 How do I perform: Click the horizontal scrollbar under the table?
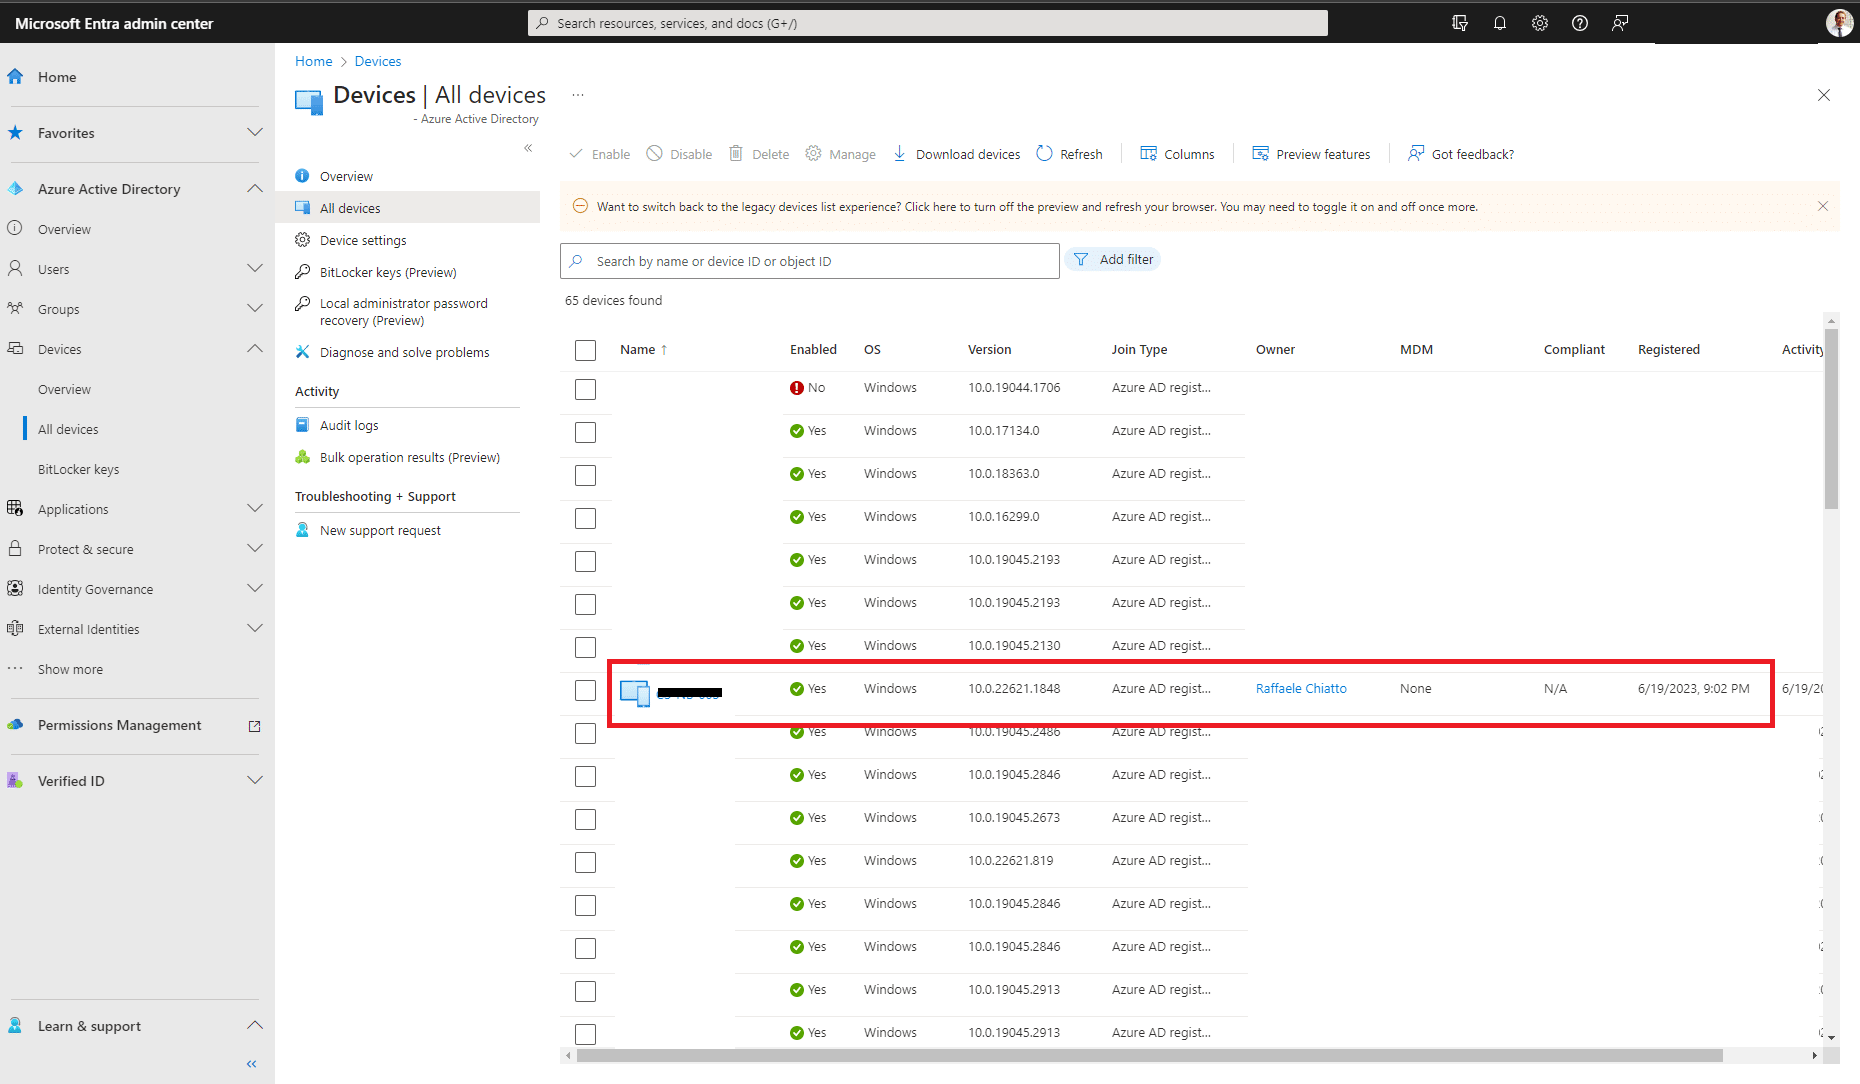click(x=1149, y=1055)
